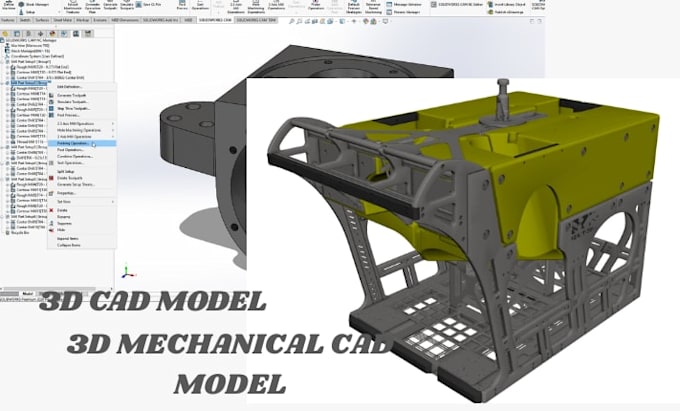Open SOLIDWORKS CAM NC Editor ribbon button

pyautogui.click(x=457, y=4)
